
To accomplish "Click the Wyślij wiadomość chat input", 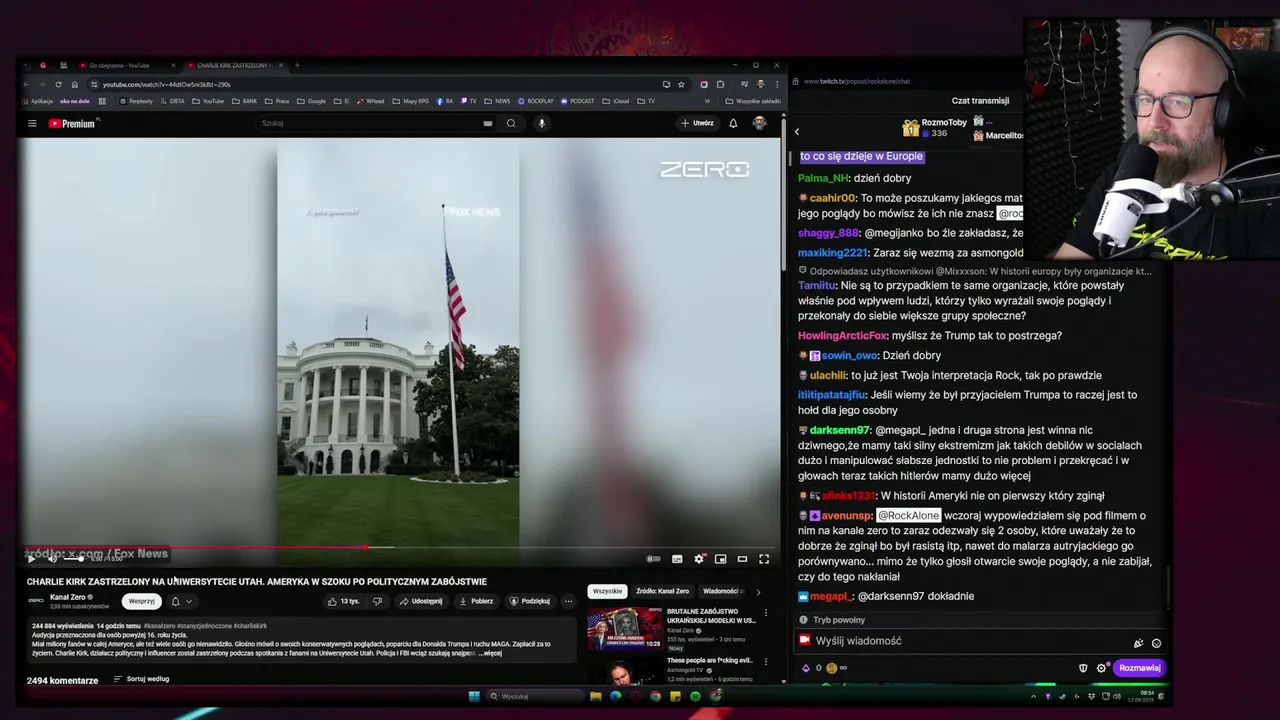I will pyautogui.click(x=982, y=641).
